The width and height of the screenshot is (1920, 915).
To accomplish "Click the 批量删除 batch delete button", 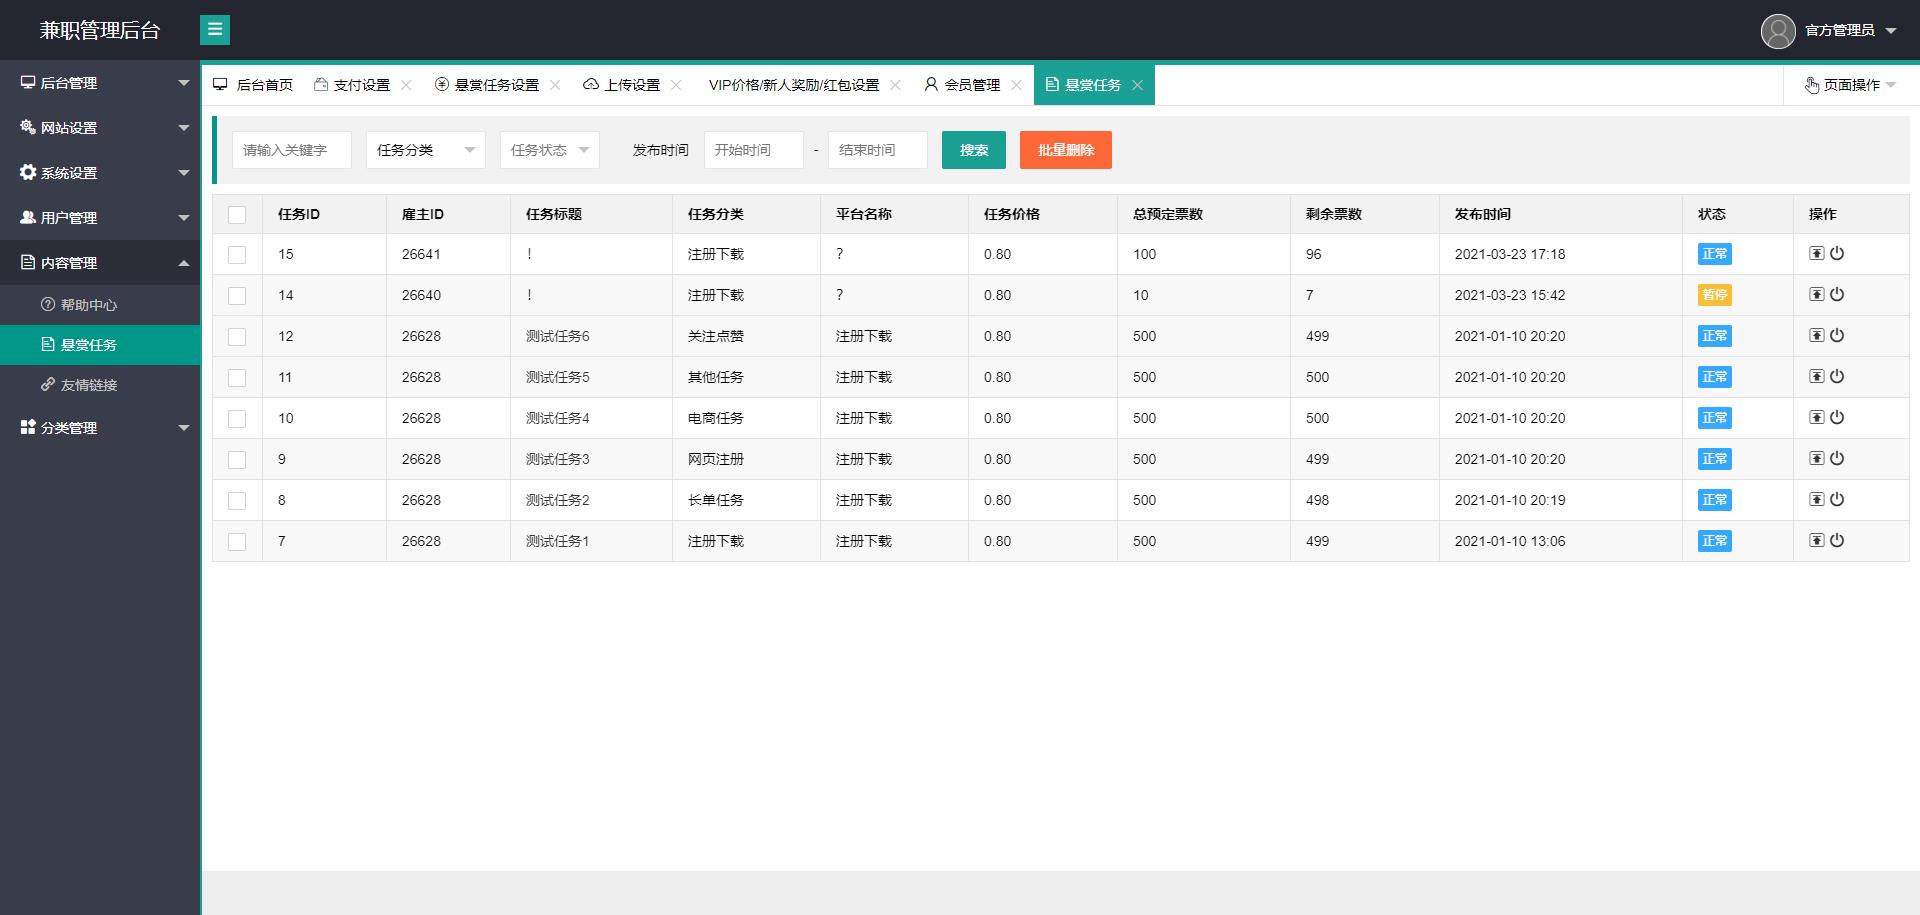I will click(x=1066, y=150).
